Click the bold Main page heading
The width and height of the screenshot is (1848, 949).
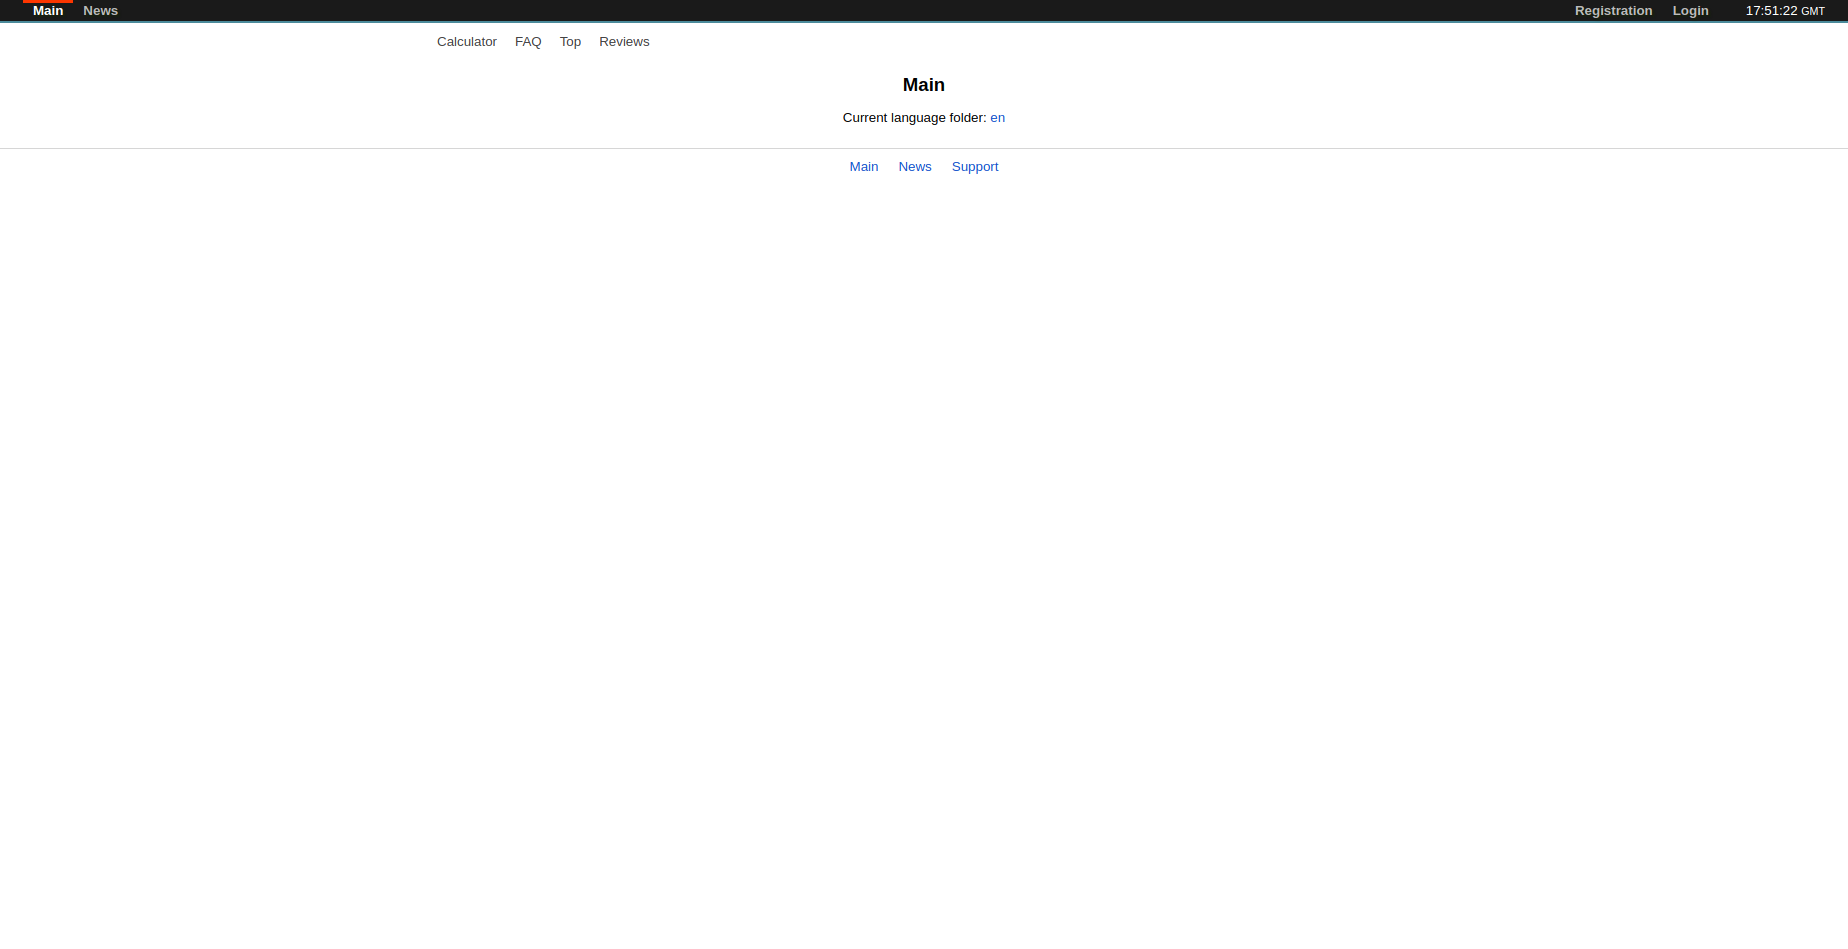[x=923, y=85]
